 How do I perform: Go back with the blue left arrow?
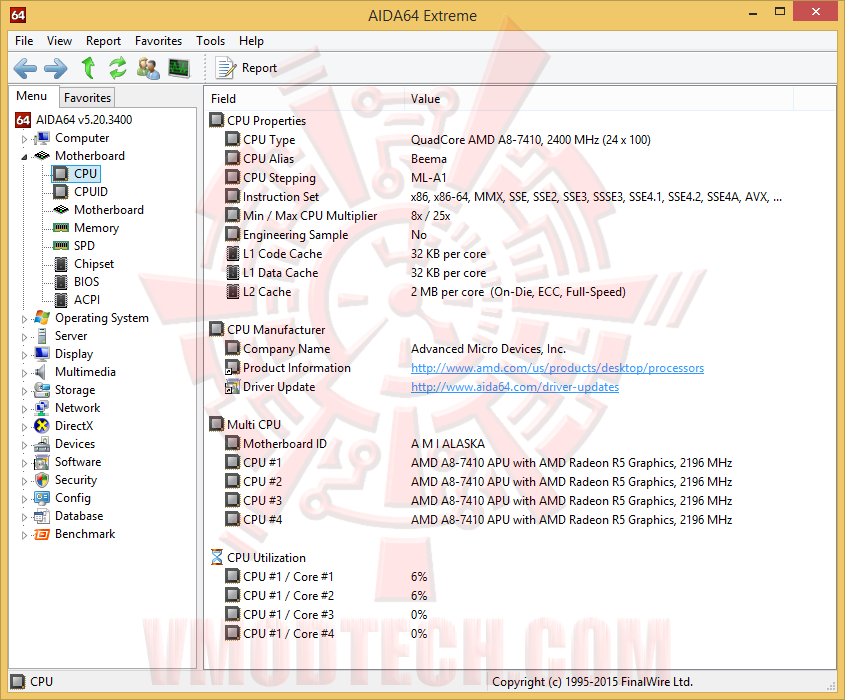click(x=25, y=68)
